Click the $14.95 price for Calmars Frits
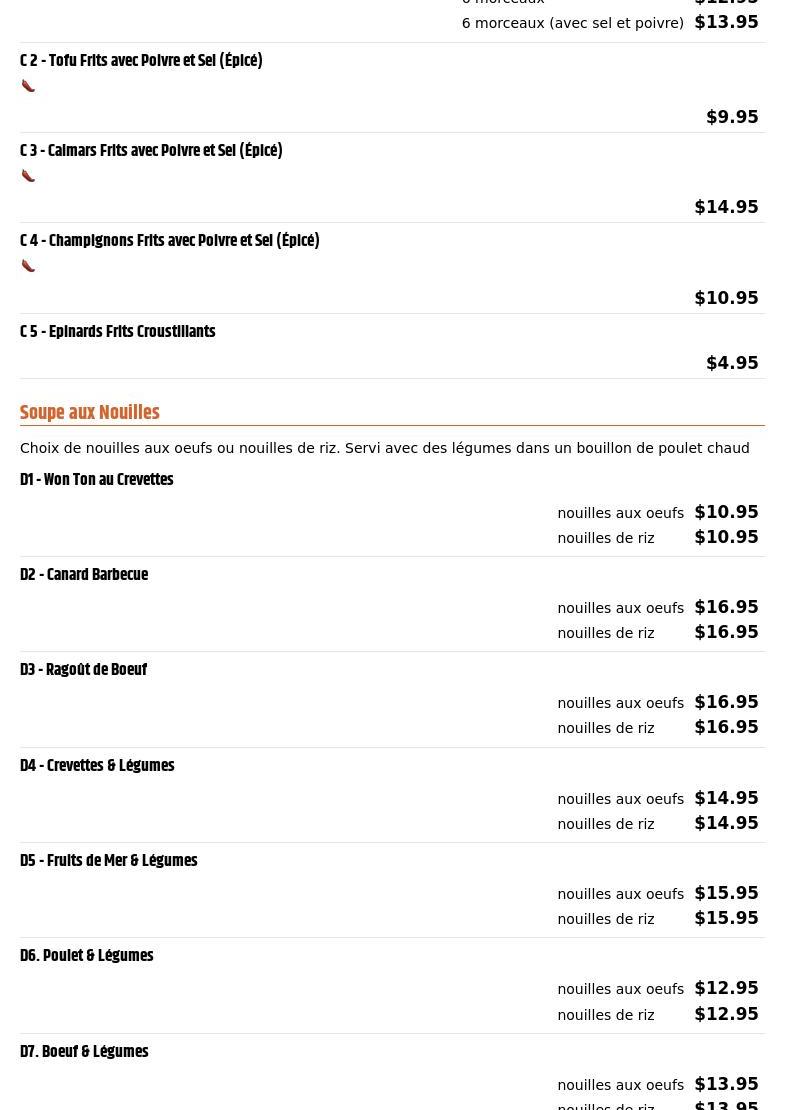The width and height of the screenshot is (785, 1110). pos(726,207)
